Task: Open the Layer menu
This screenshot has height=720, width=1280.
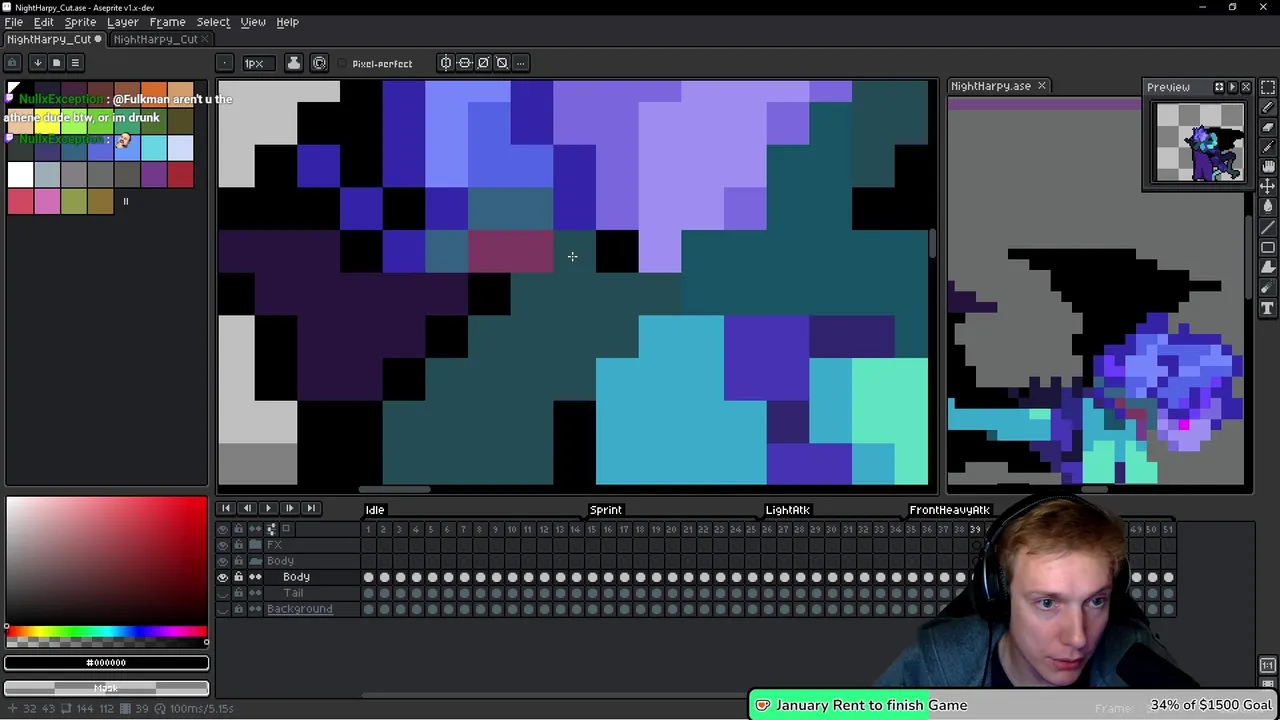Action: pos(123,22)
